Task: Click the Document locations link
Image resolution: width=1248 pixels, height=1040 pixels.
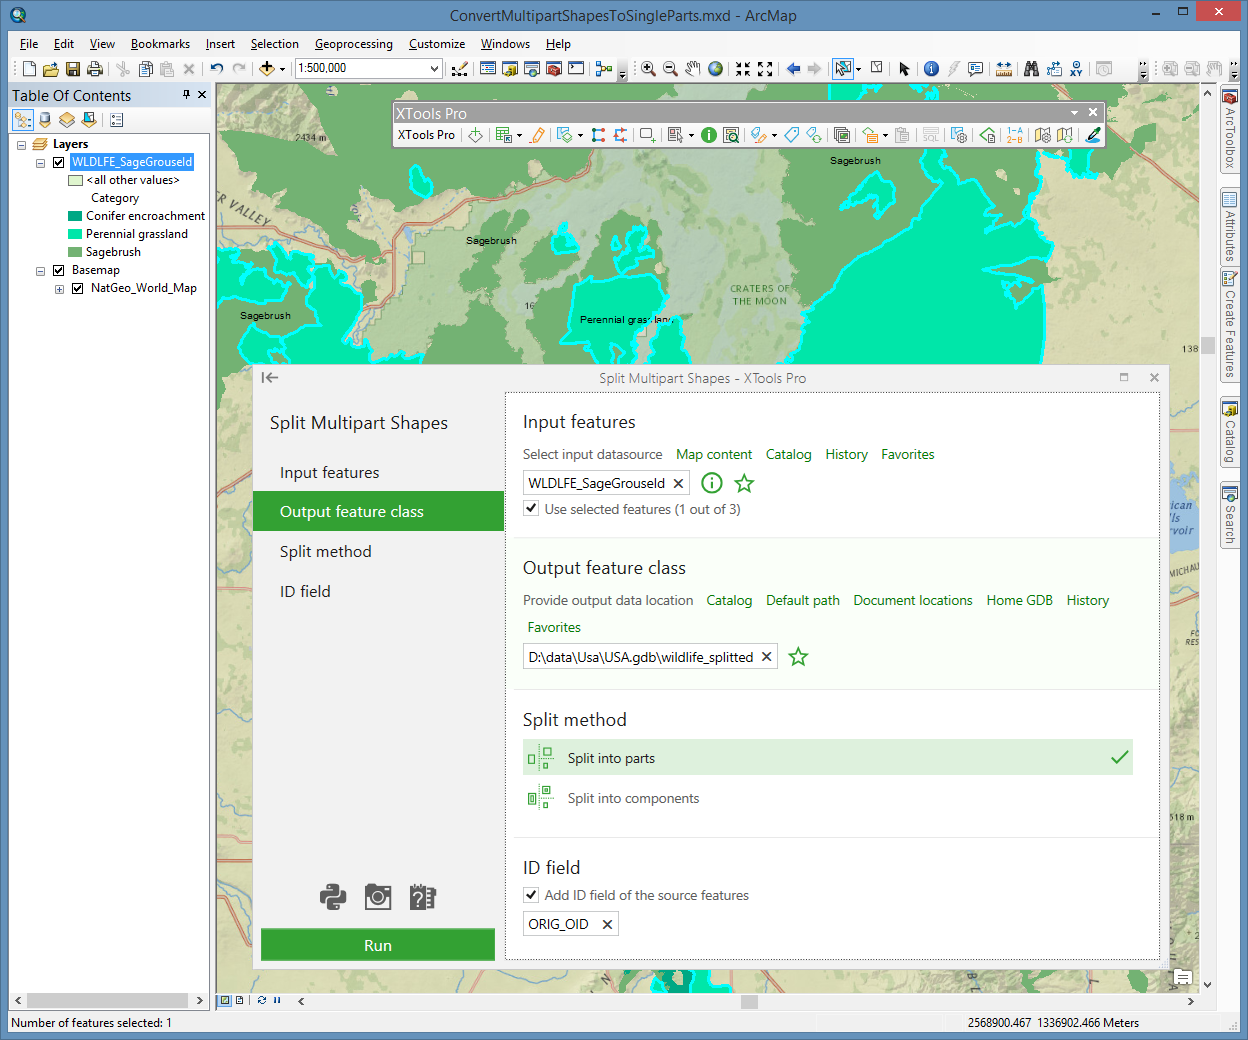Action: tap(913, 600)
